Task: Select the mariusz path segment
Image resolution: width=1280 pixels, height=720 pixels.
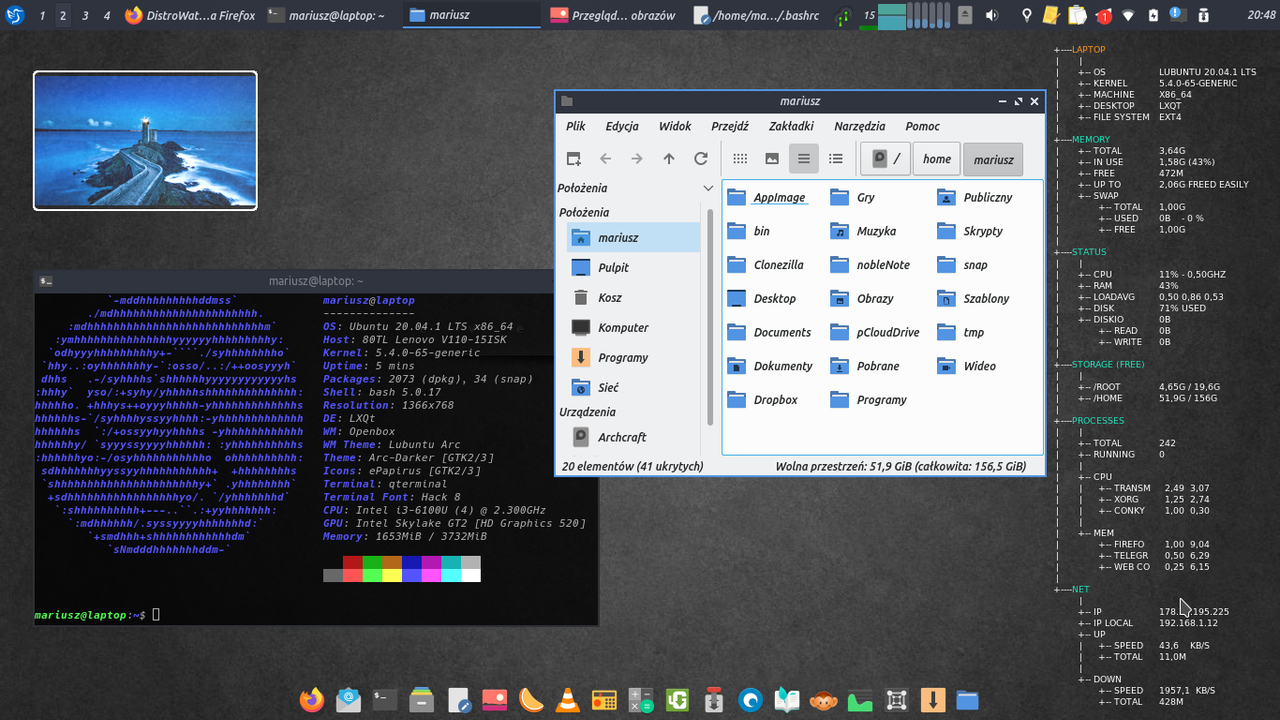Action: (x=993, y=159)
